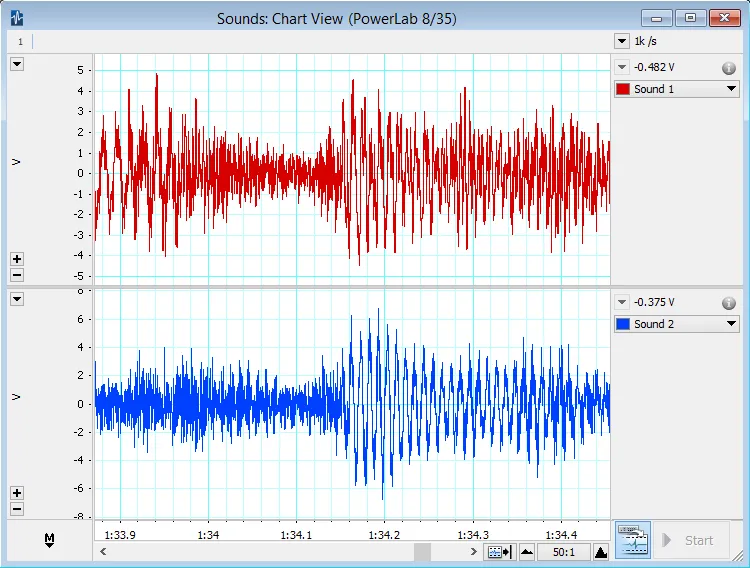Zoom in Sound 1 amplitude with plus button
750x568 pixels.
[x=17, y=259]
